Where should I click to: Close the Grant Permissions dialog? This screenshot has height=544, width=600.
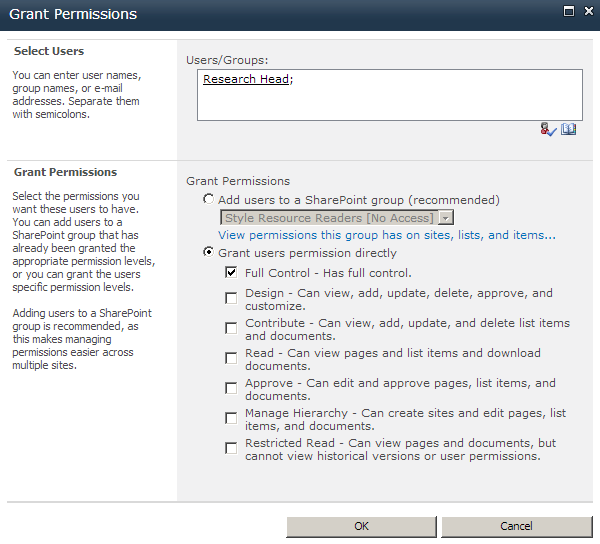pos(587,13)
